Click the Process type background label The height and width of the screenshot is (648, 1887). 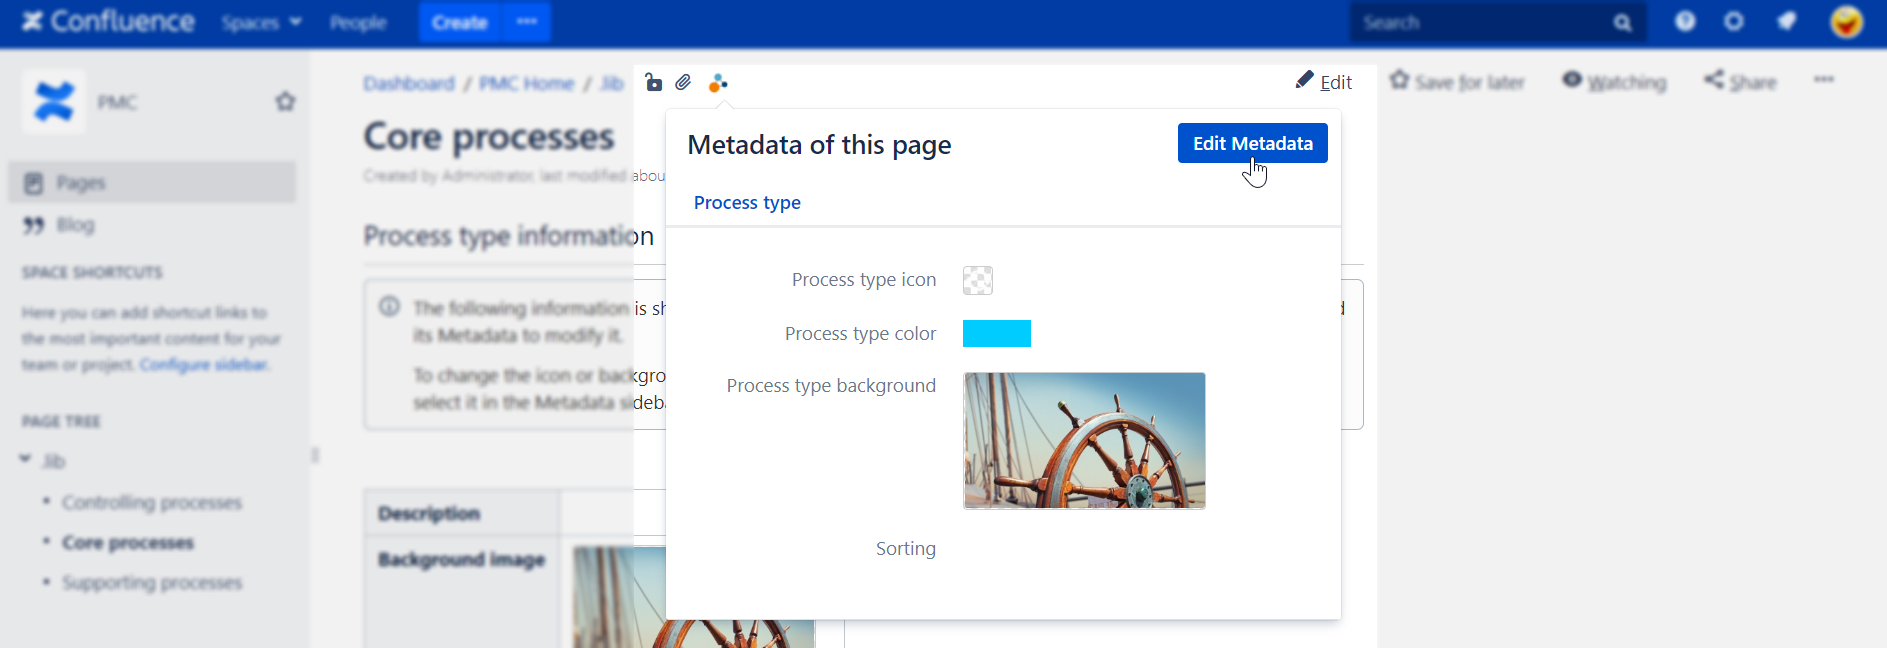point(831,386)
